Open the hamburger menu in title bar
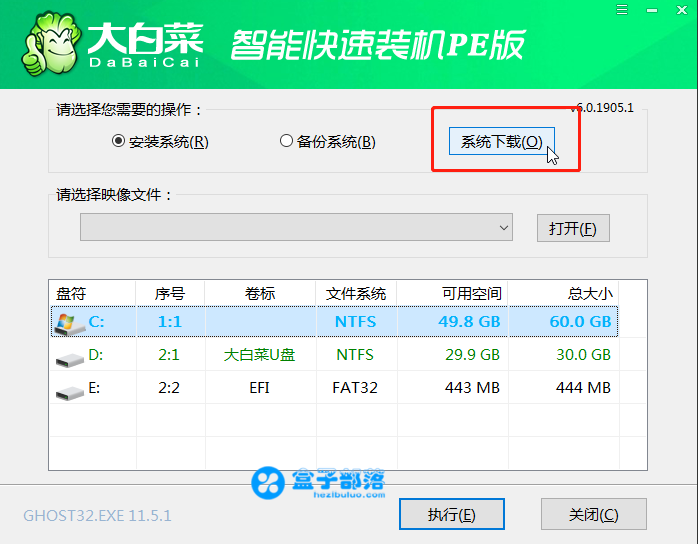 click(622, 10)
